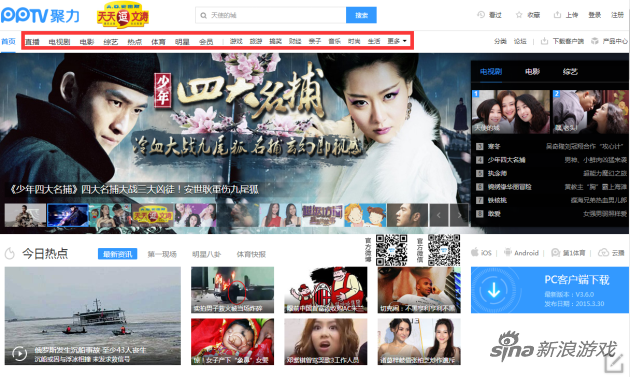
Task: Play the shipwreck news video
Action: (x=20, y=354)
